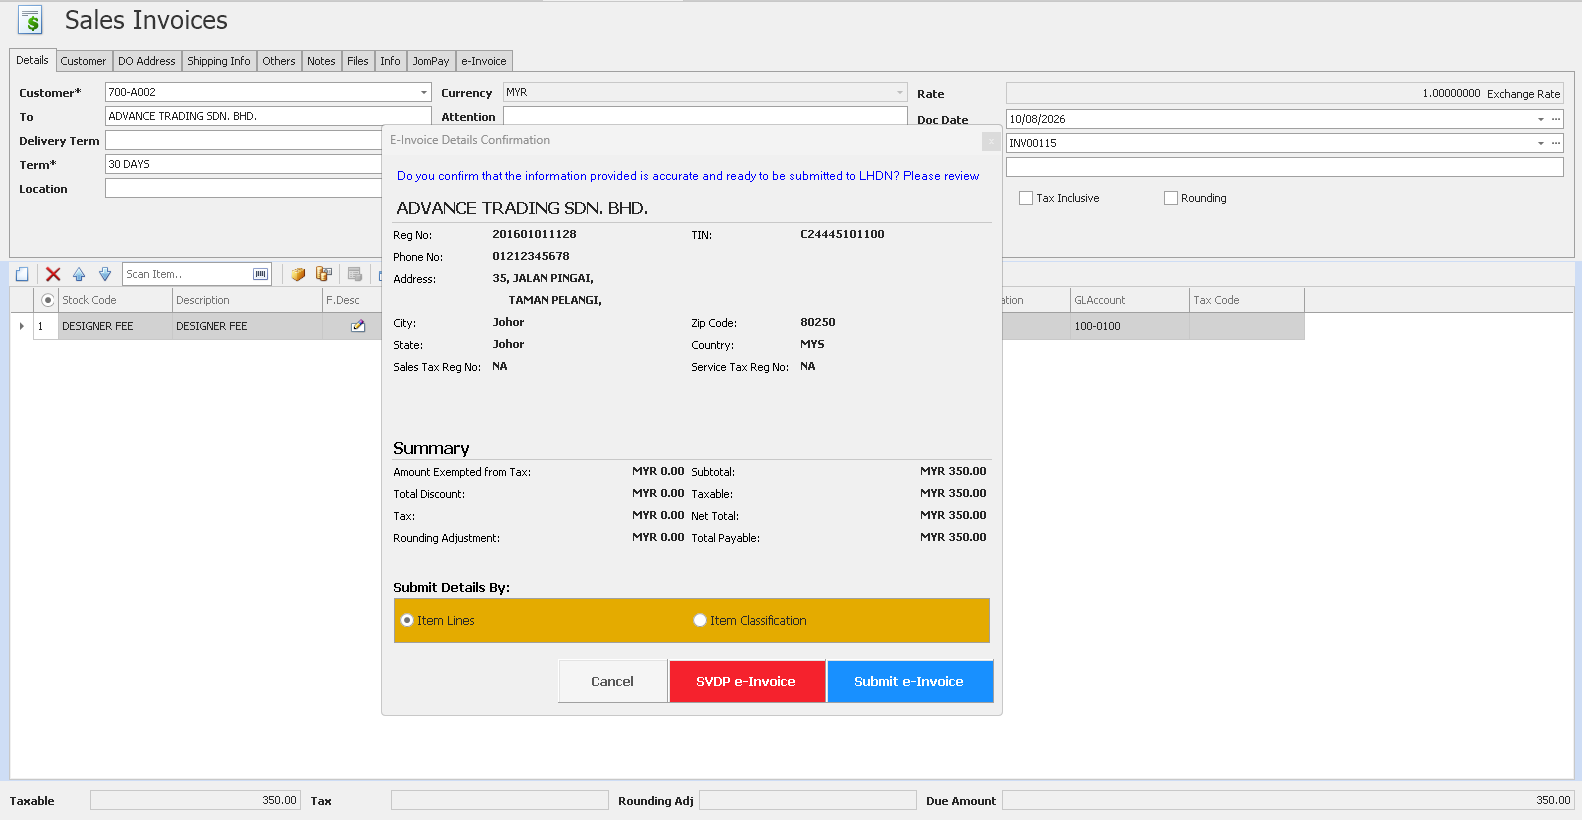The image size is (1582, 820).
Task: Click the stacked coins toolbar icon
Action: pyautogui.click(x=324, y=274)
